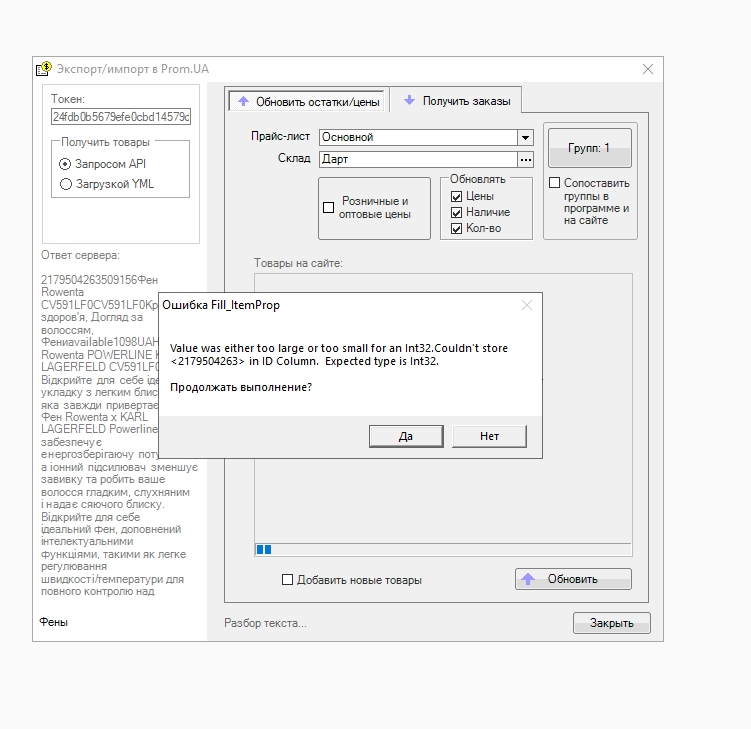Uncheck the Цены checkbox
Viewport: 751px width, 729px height.
(456, 197)
